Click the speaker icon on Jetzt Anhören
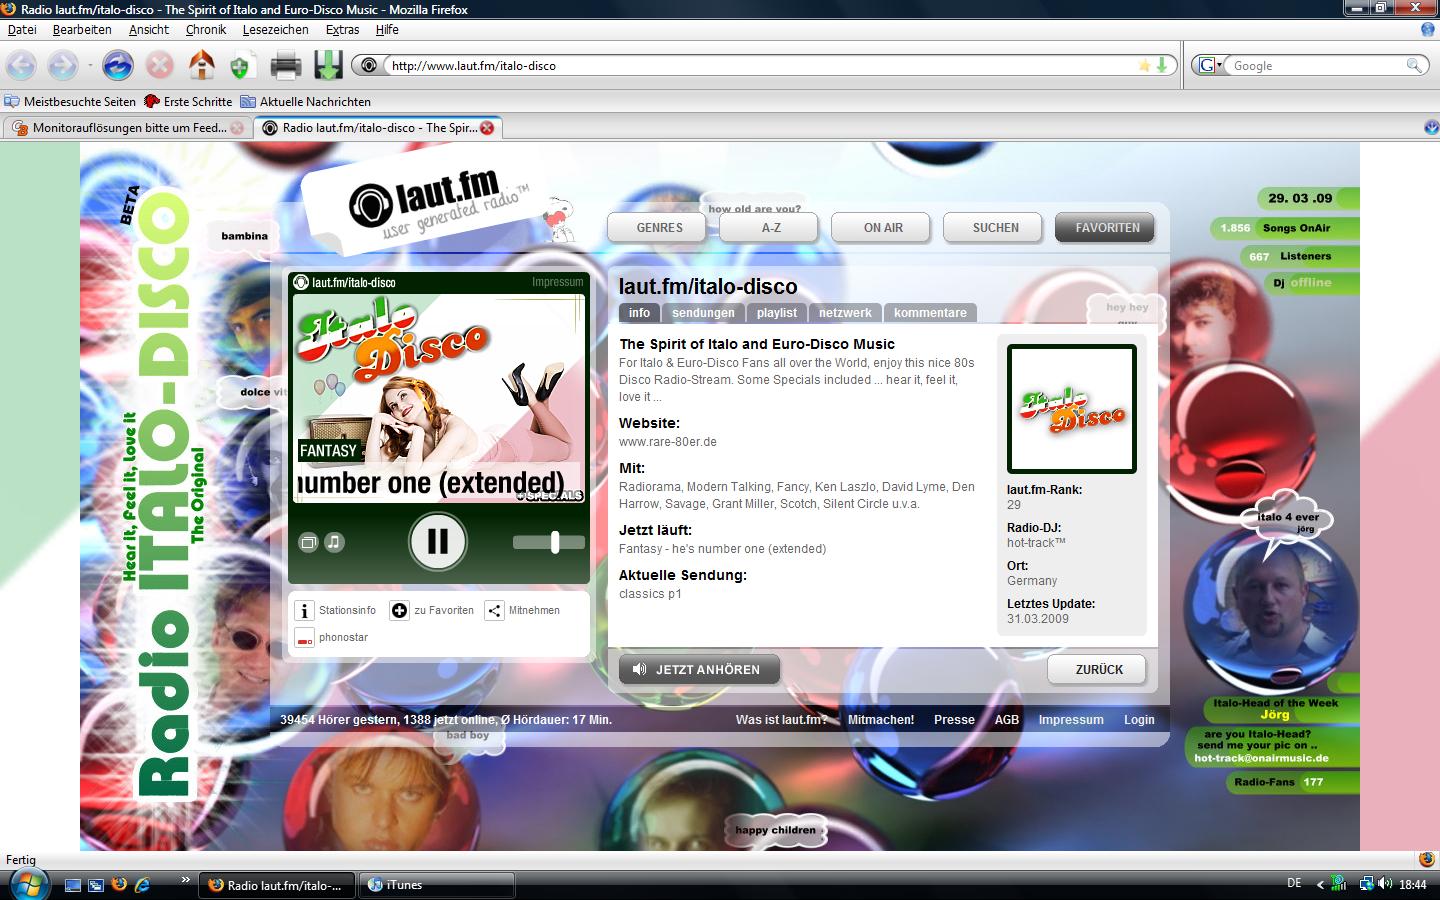The image size is (1440, 900). [x=639, y=670]
